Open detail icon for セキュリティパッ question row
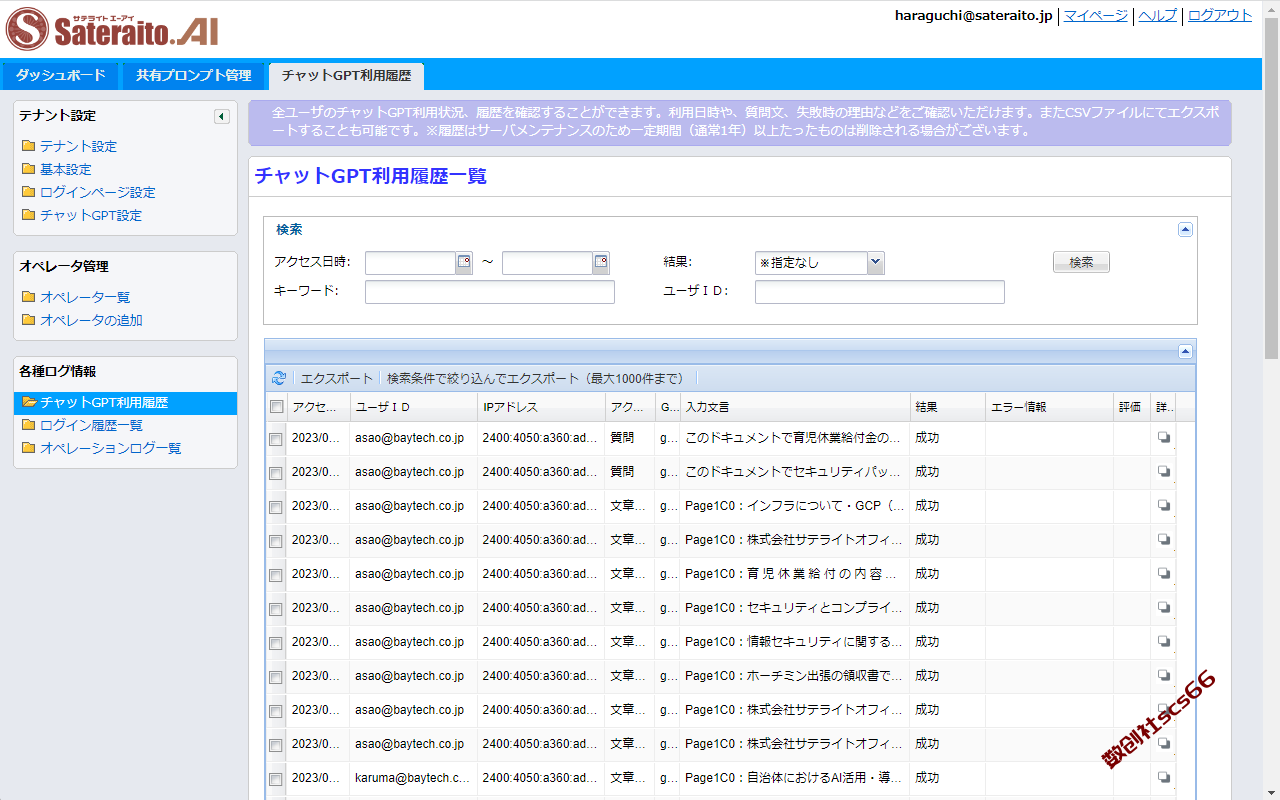Image resolution: width=1280 pixels, height=800 pixels. click(1163, 472)
